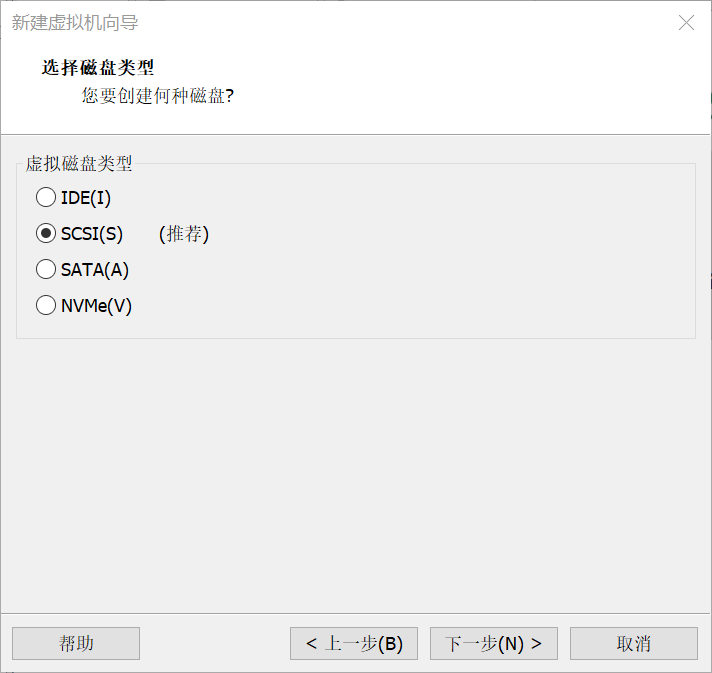Choose the SCSI(S) disk type option
The image size is (712, 673).
point(46,234)
